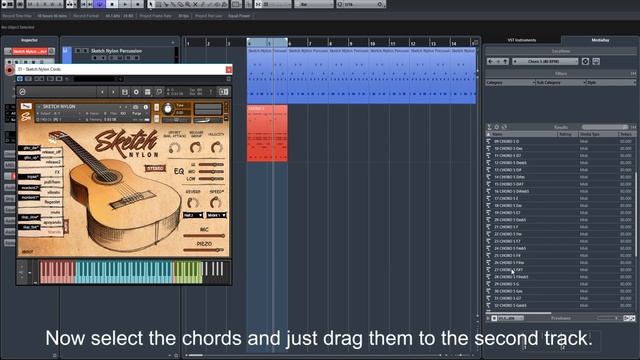Go back using the MediaBay left arrow
The height and width of the screenshot is (360, 640).
[491, 61]
